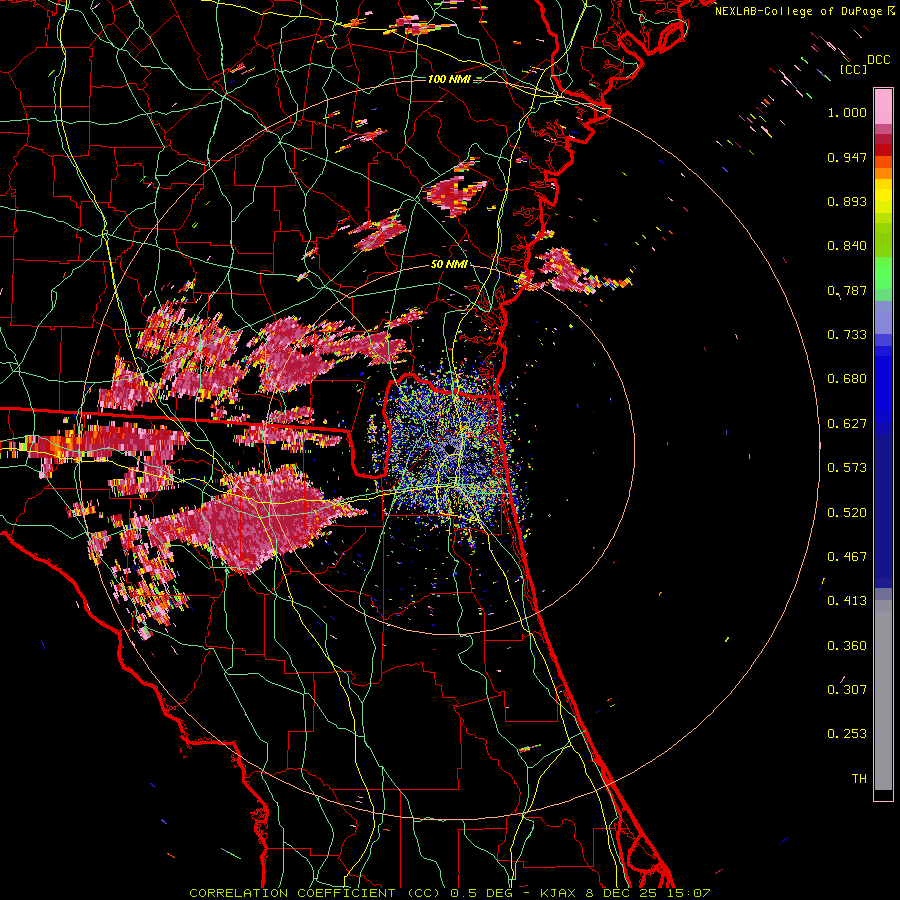This screenshot has height=900, width=900.
Task: Click the 0.467 color scale value
Action: pyautogui.click(x=847, y=557)
